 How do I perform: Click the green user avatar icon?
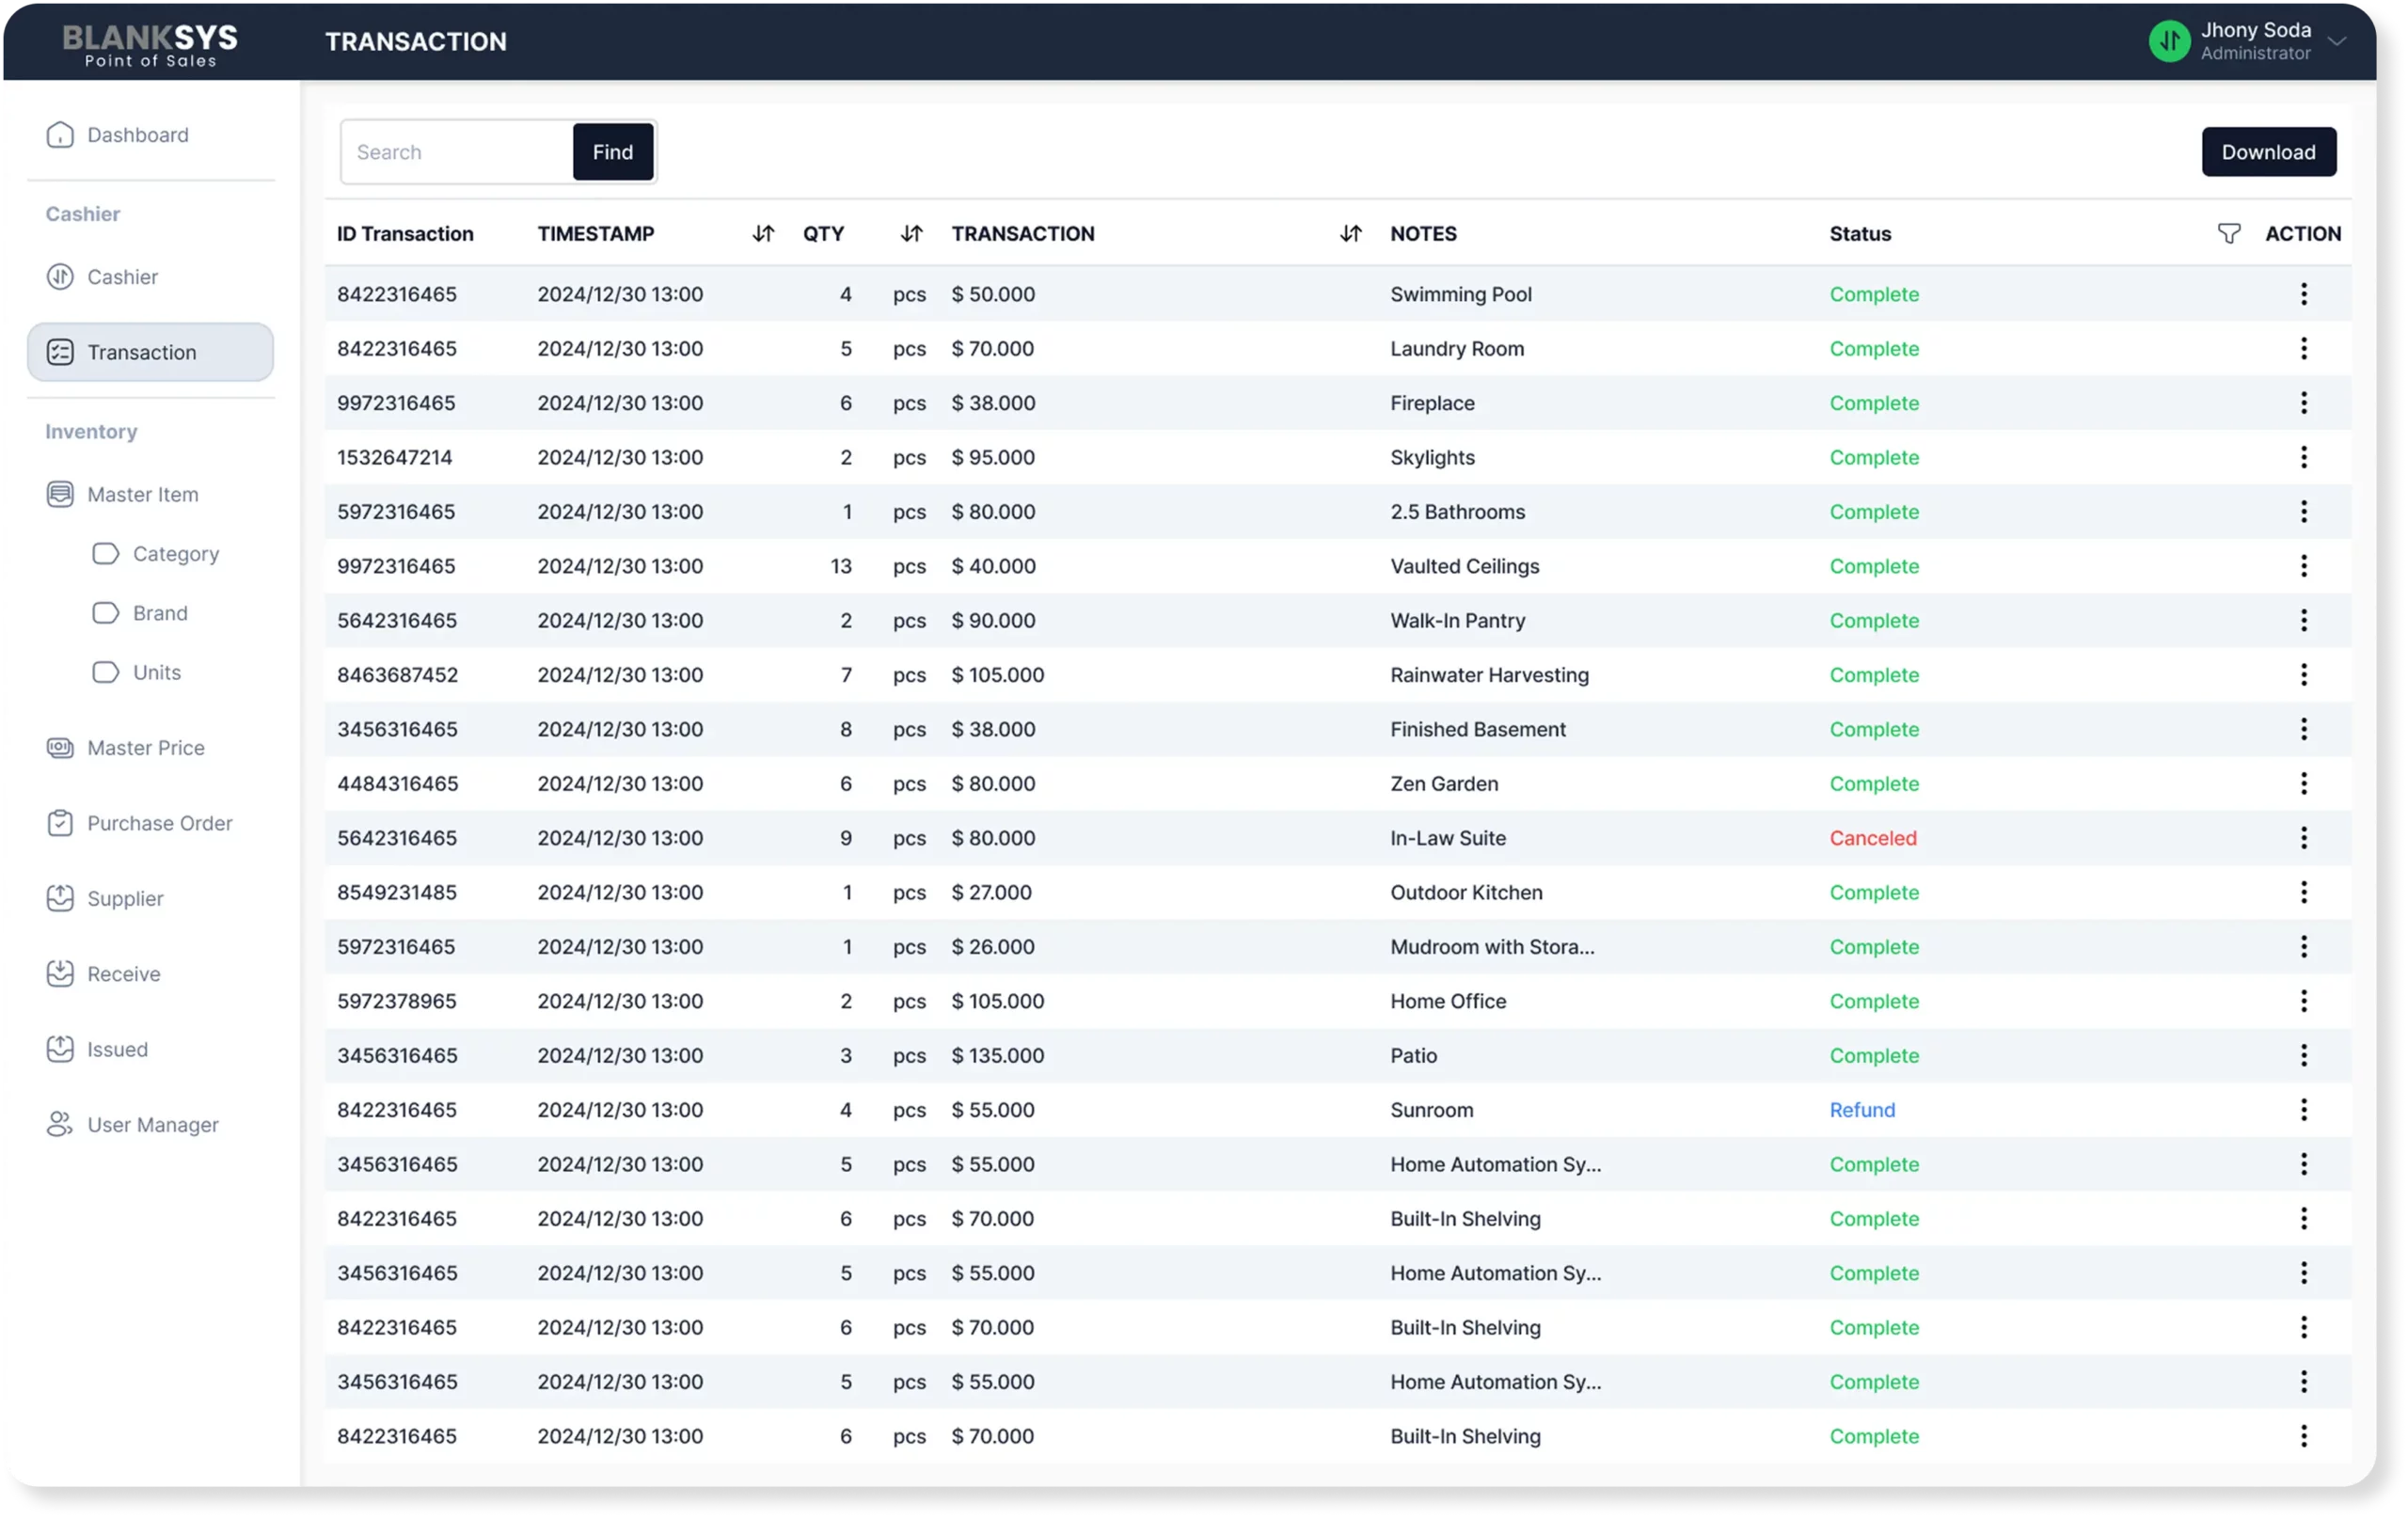(2169, 41)
